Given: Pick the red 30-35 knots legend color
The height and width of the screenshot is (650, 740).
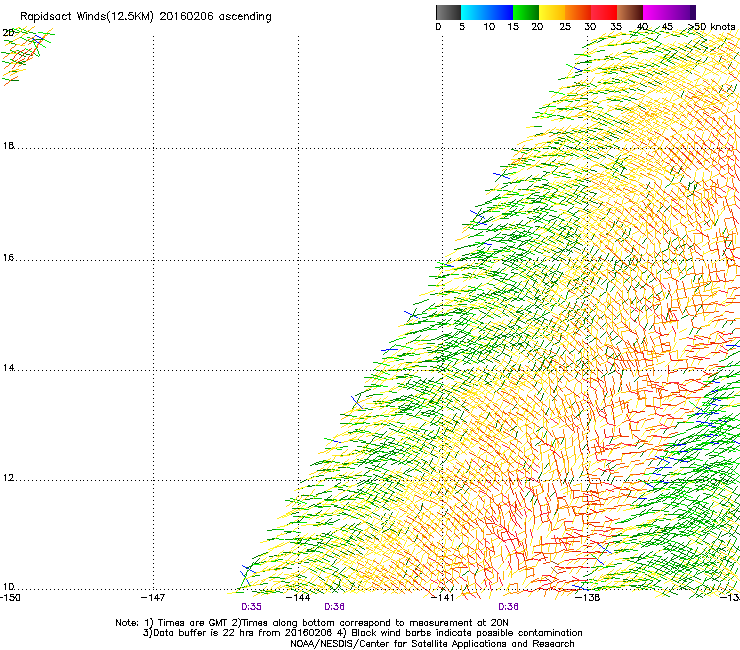Looking at the screenshot, I should point(604,12).
